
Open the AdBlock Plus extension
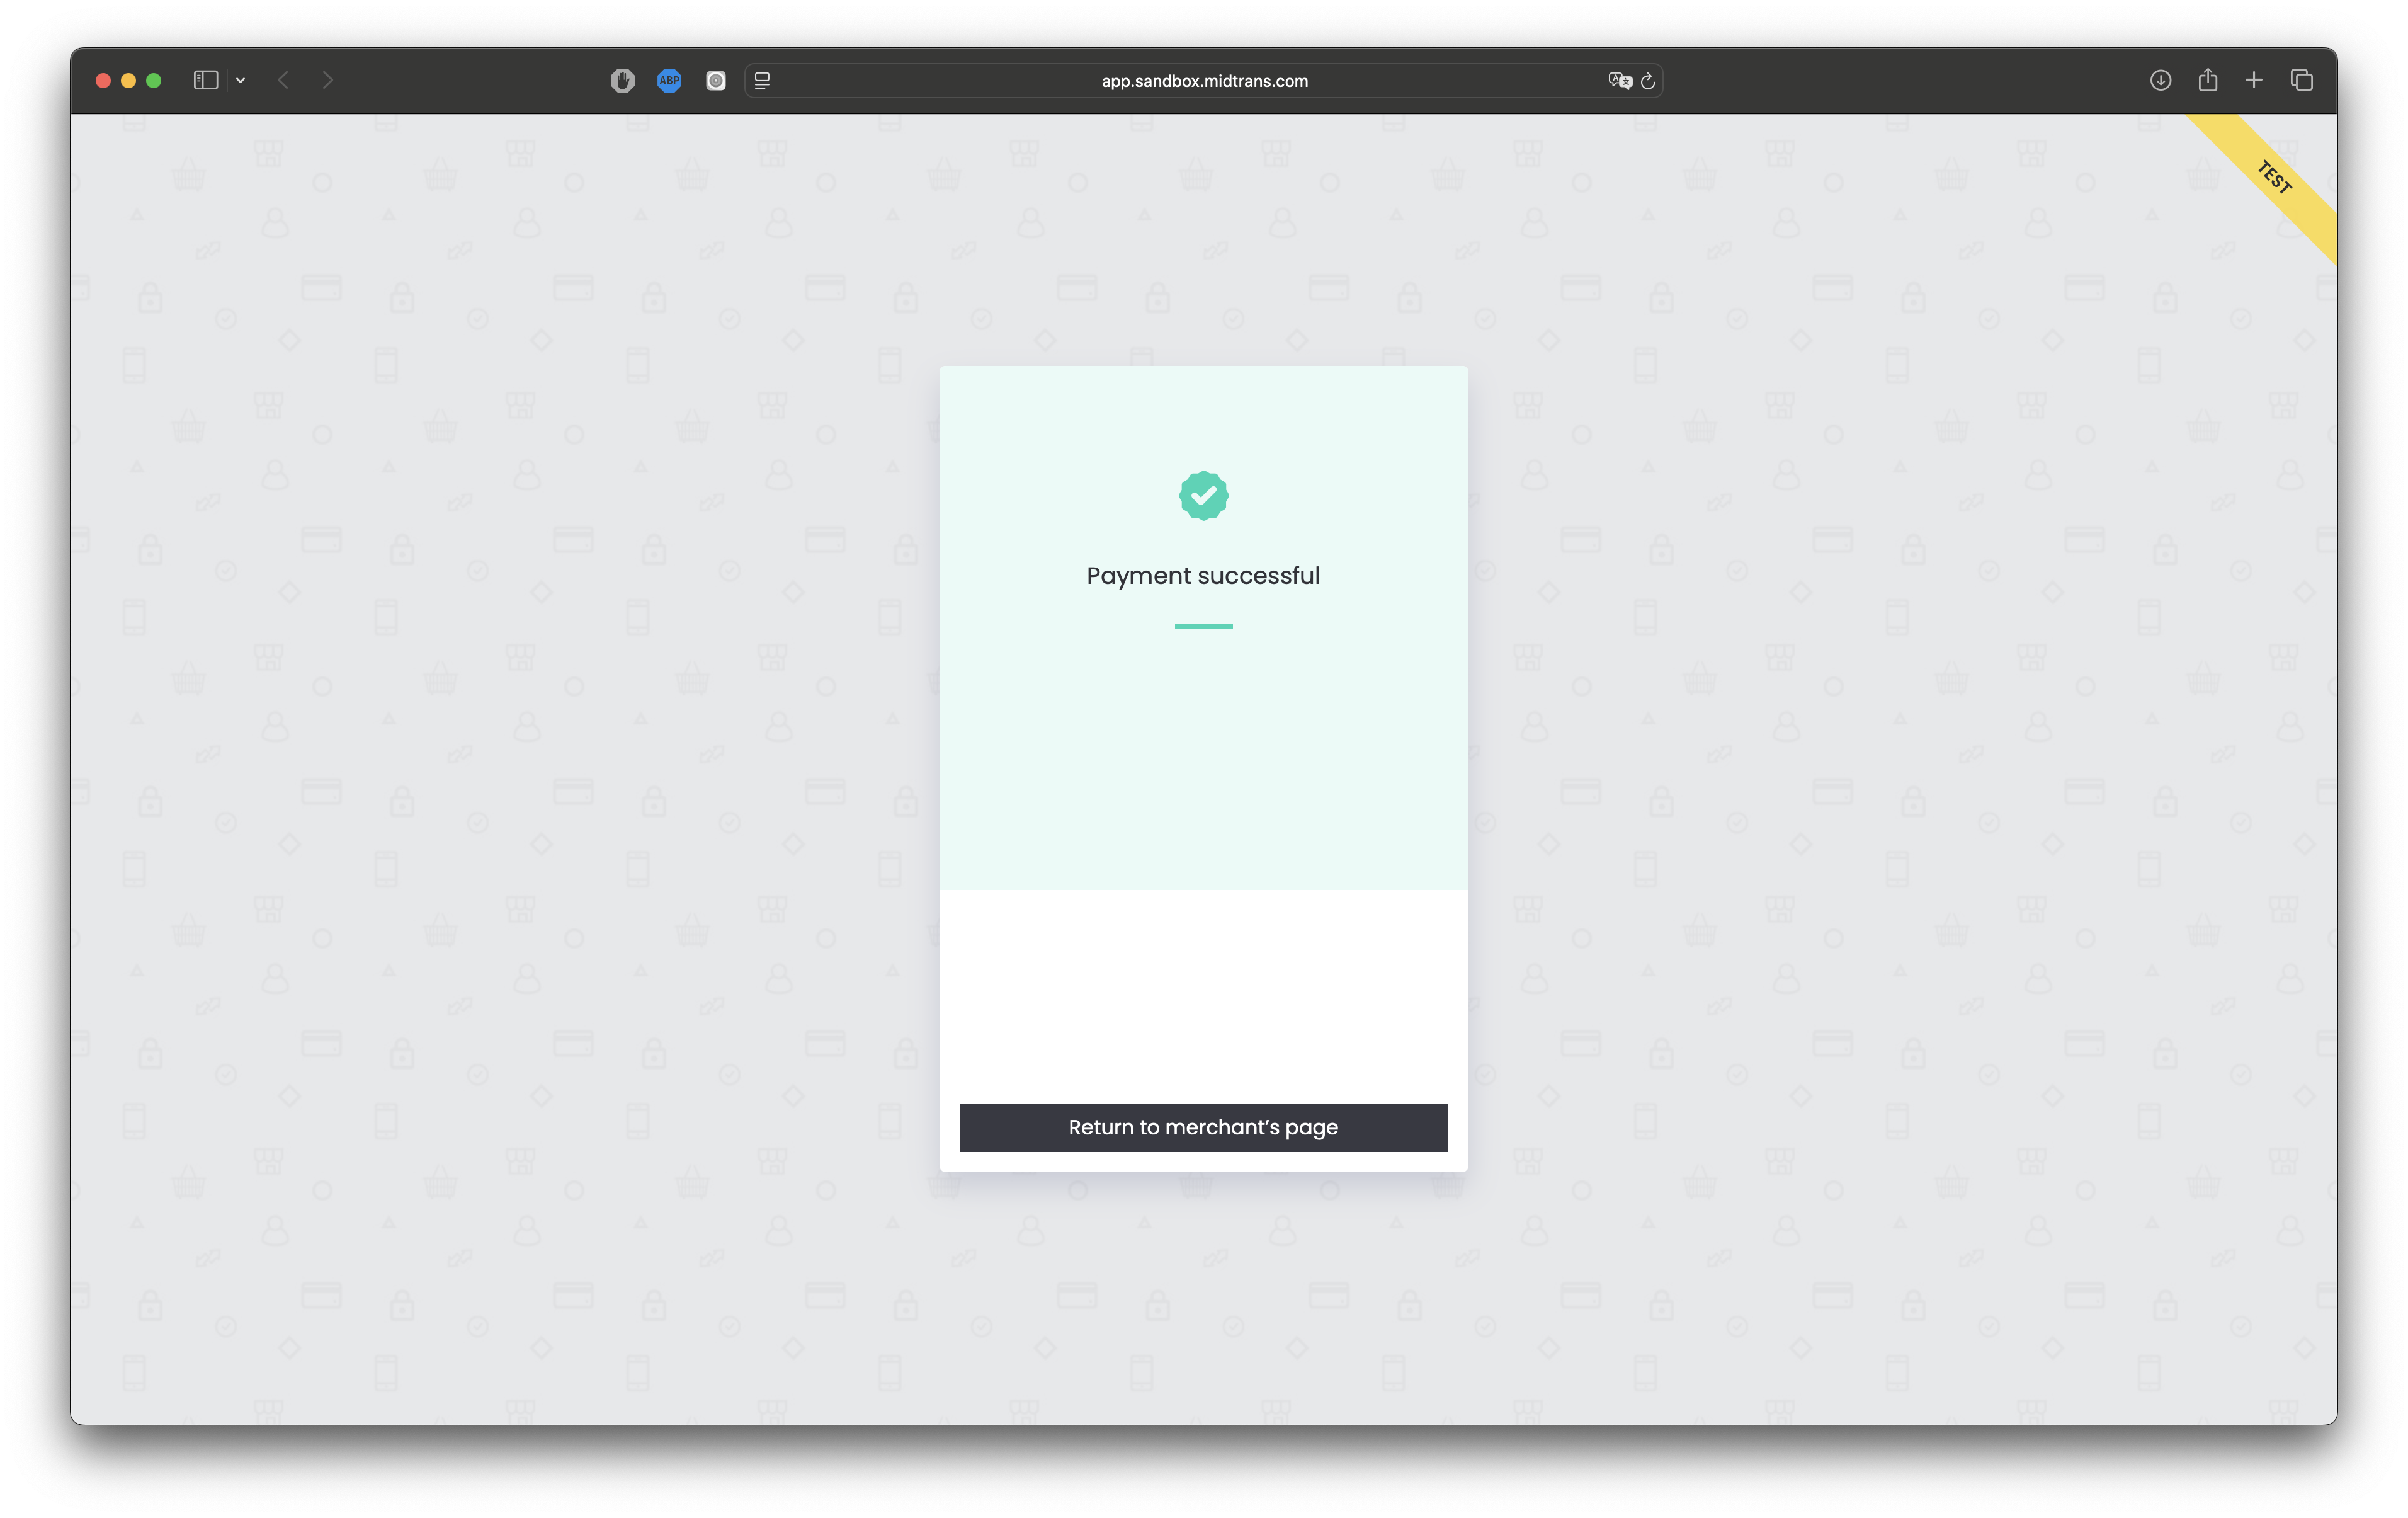pos(669,80)
